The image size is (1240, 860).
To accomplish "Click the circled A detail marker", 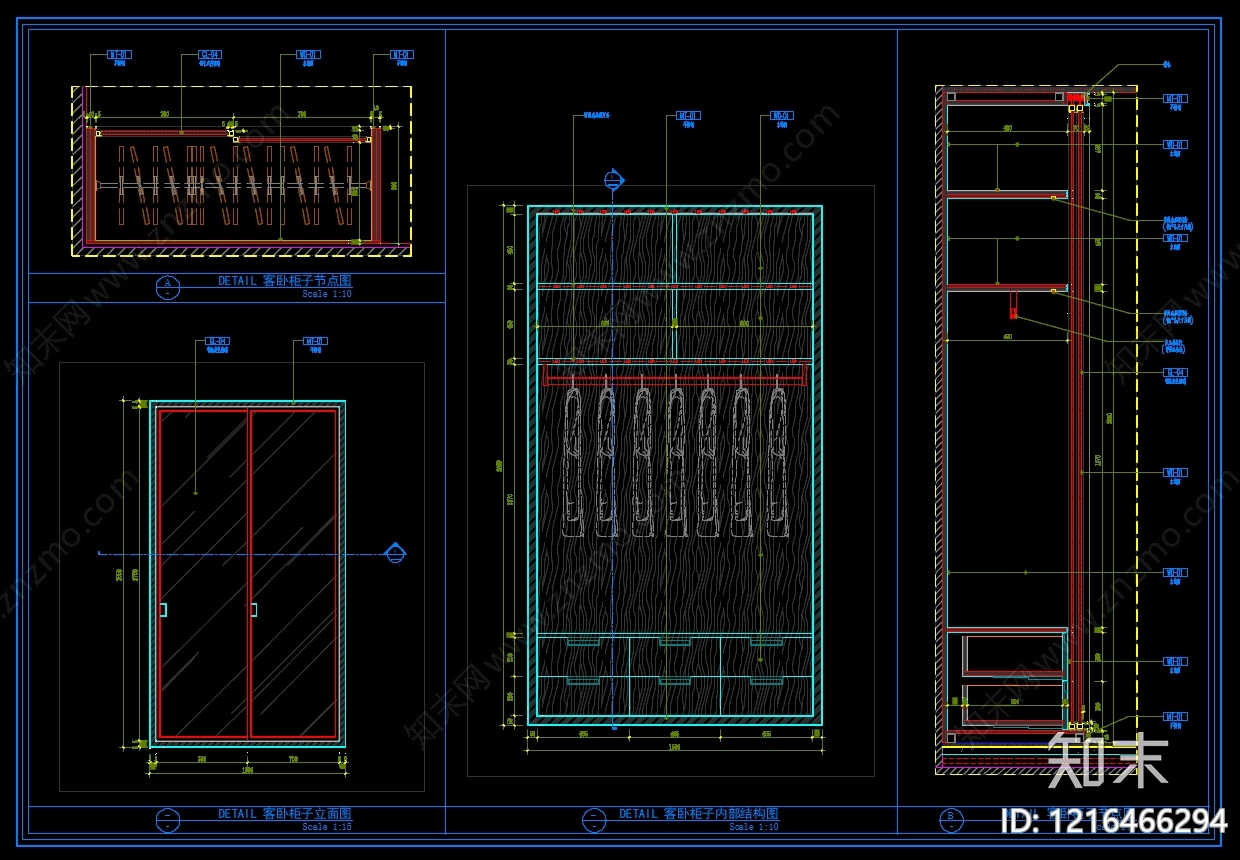I will tap(168, 287).
